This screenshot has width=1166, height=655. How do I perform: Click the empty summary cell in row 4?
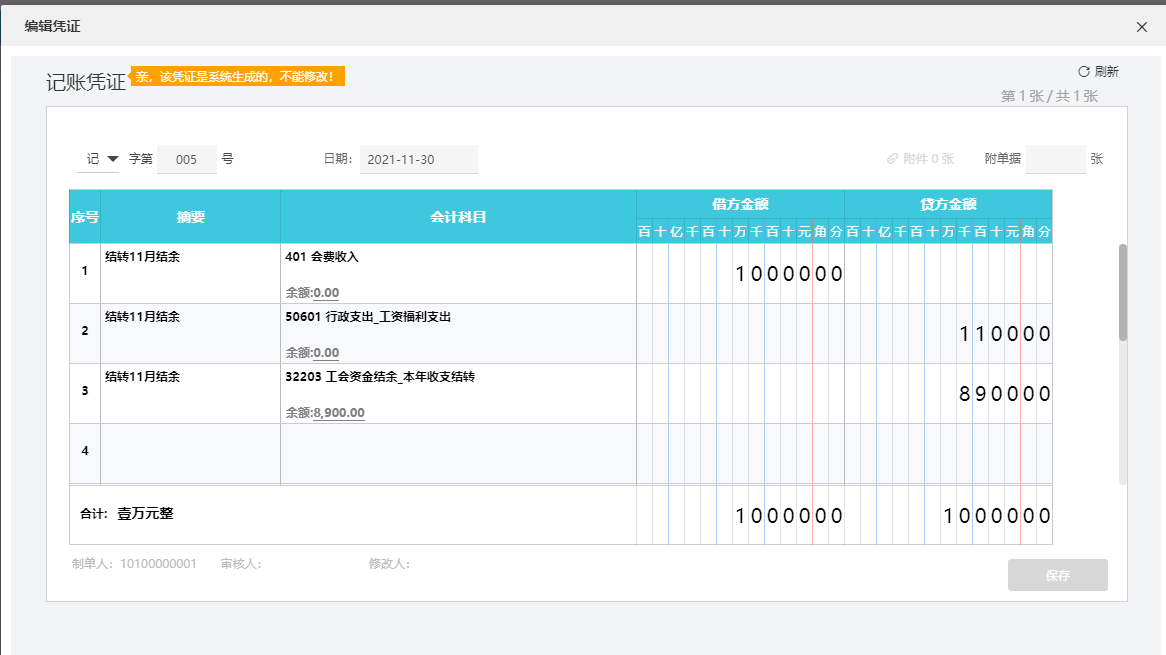pyautogui.click(x=190, y=453)
